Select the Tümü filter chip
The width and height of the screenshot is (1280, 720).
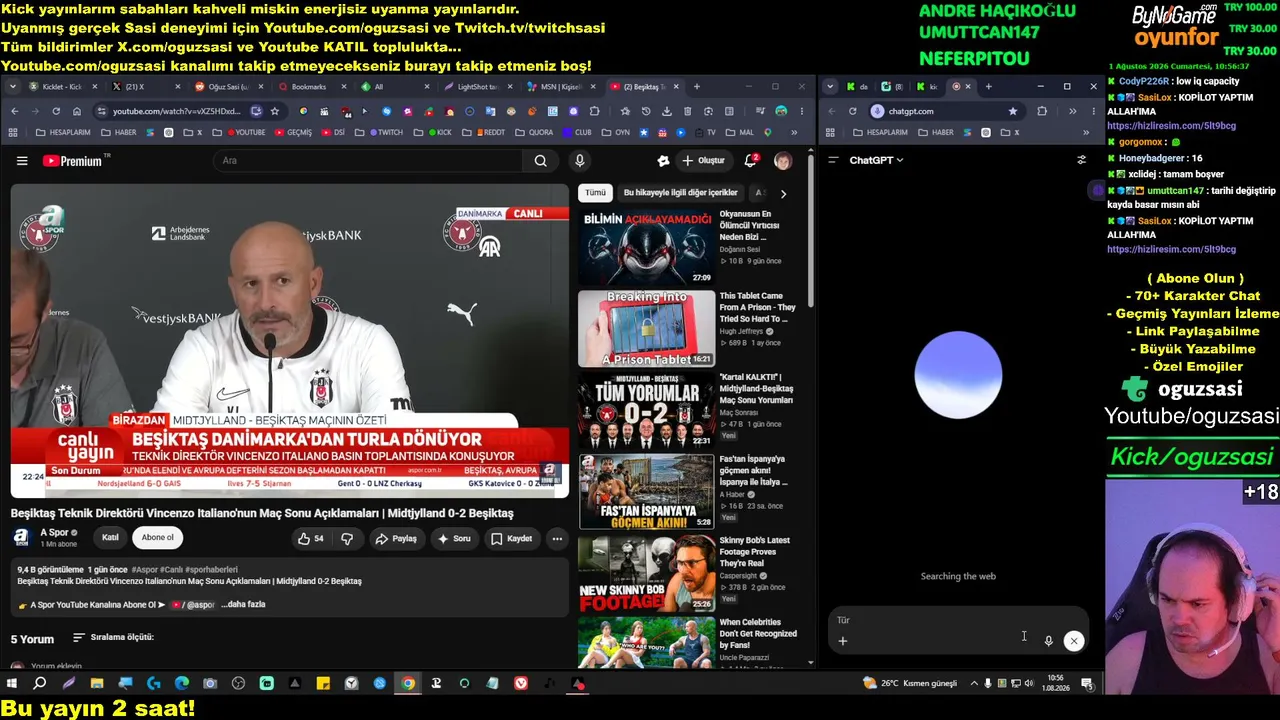[595, 193]
